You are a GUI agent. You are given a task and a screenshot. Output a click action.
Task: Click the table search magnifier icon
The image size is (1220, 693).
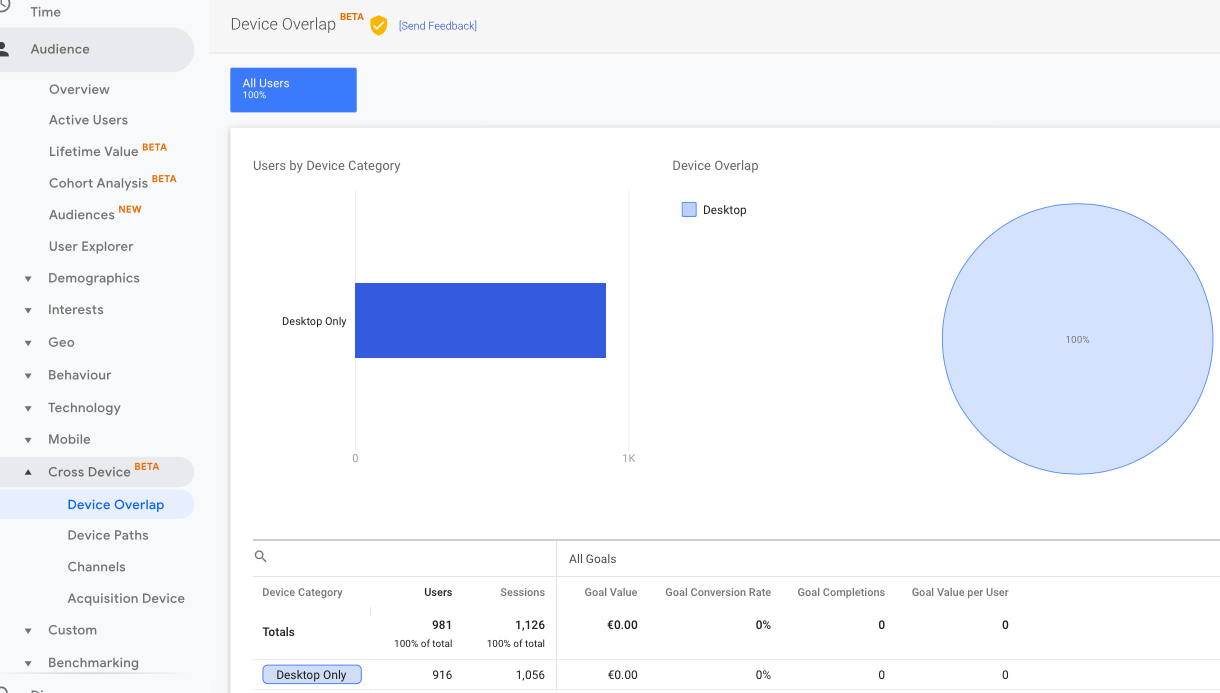tap(261, 557)
